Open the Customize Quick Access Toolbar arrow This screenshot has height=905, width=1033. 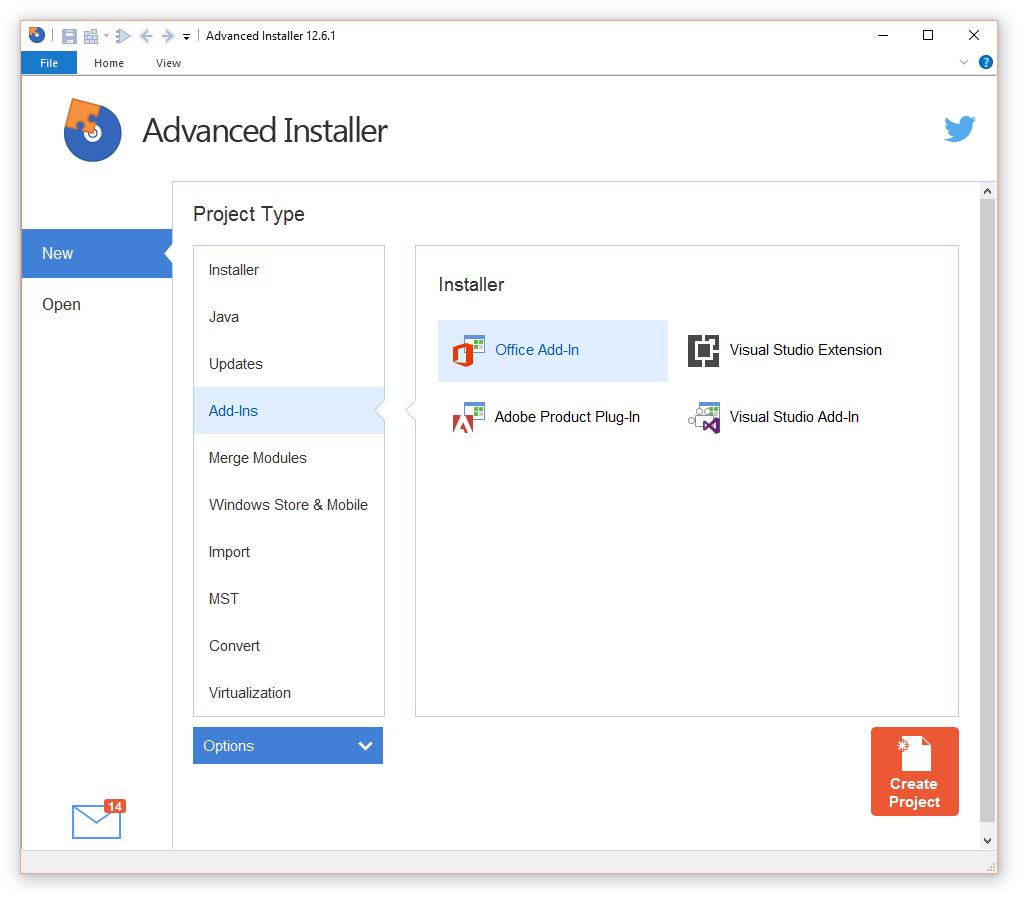186,37
